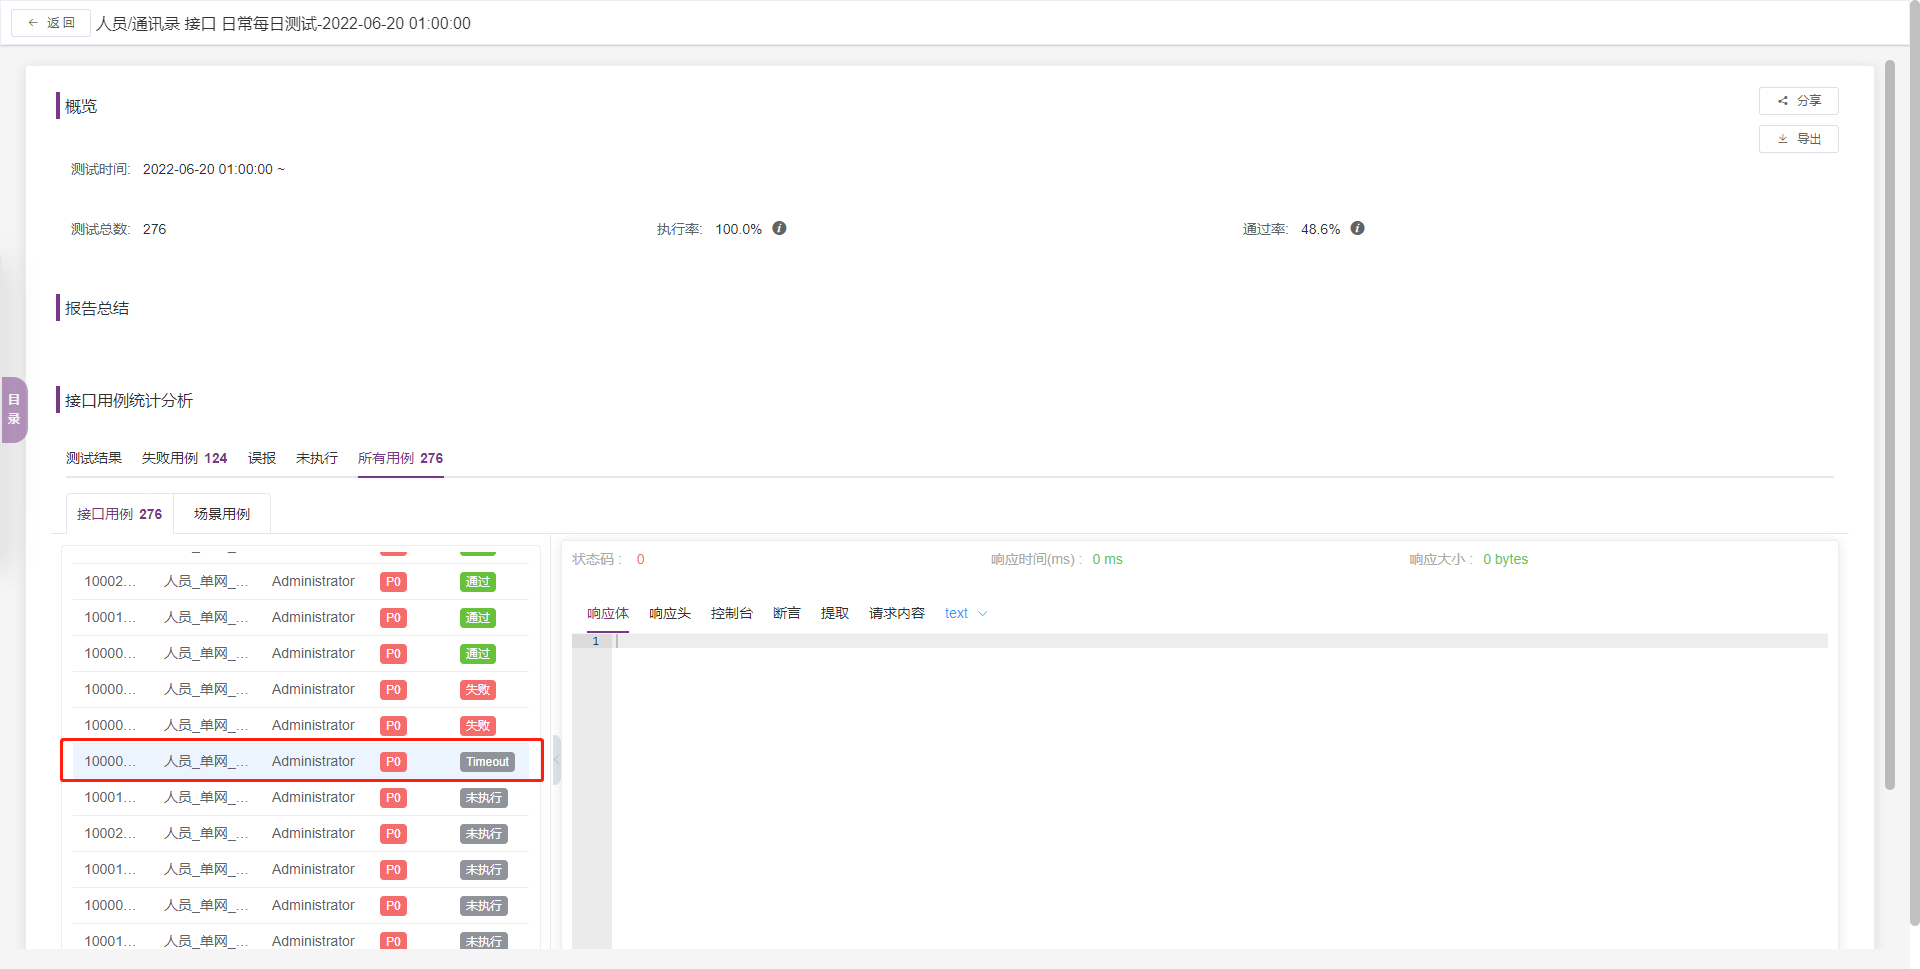Click the 接口用例统计分析 section heading

(x=129, y=401)
